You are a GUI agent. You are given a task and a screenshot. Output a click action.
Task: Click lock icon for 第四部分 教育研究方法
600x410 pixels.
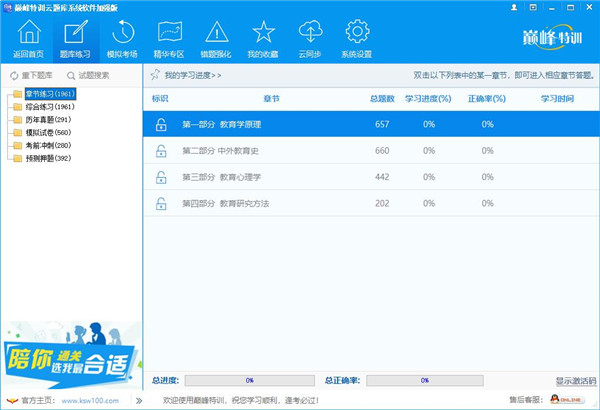coord(159,203)
